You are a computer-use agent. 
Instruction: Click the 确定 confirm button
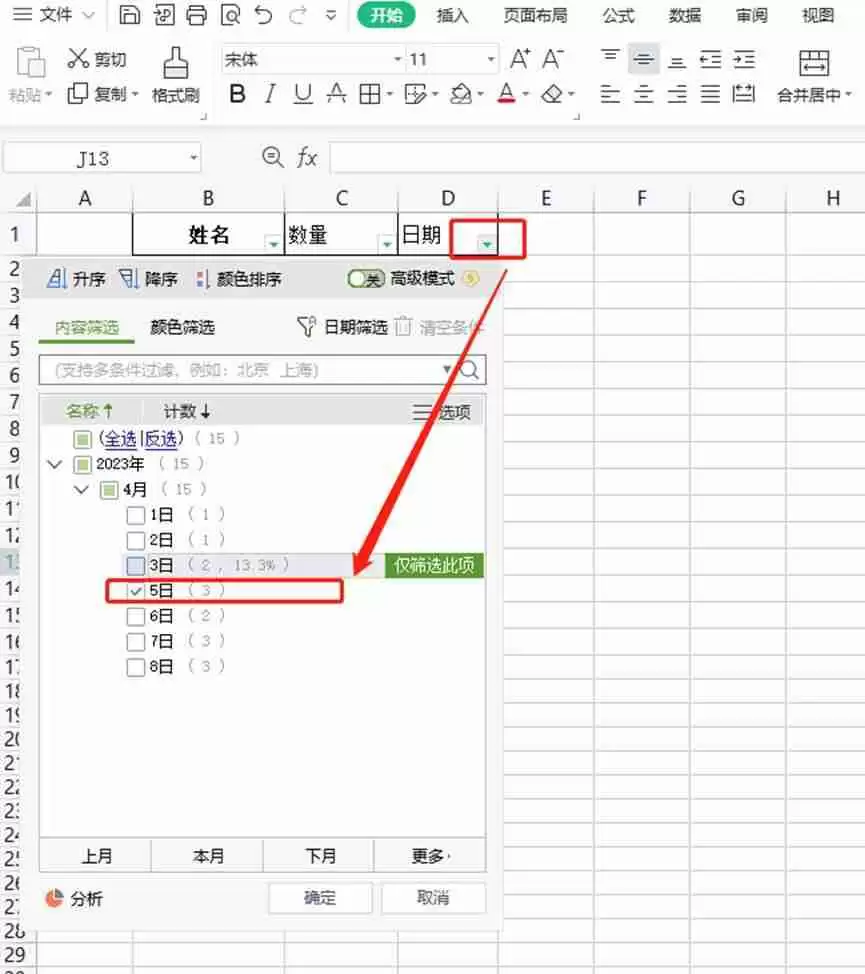(319, 898)
